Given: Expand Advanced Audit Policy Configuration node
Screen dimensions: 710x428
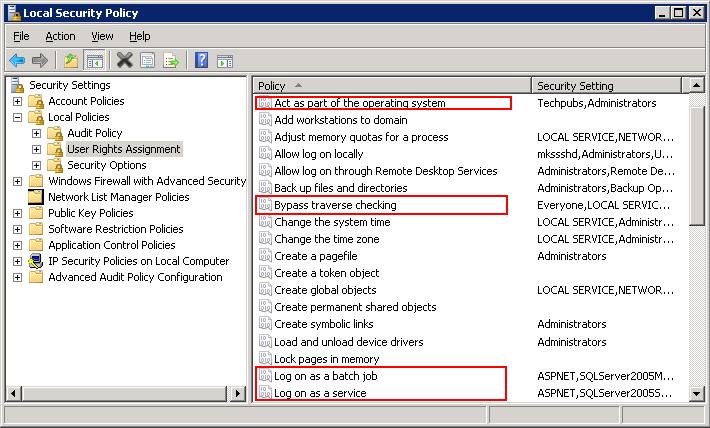Looking at the screenshot, I should 17,277.
